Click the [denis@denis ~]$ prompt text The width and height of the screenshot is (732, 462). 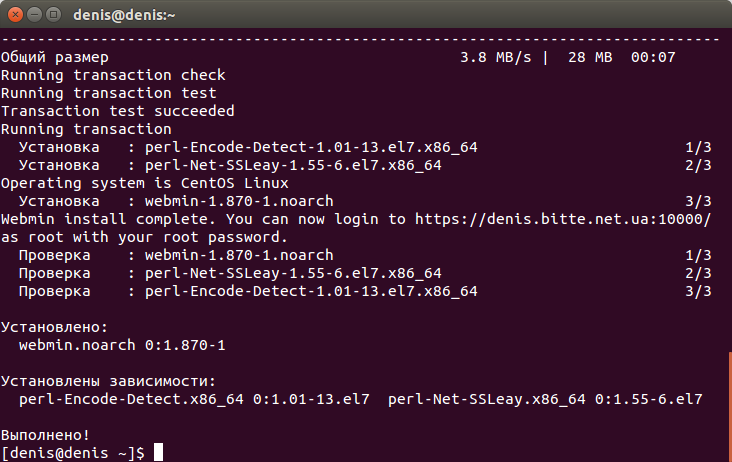click(x=73, y=453)
